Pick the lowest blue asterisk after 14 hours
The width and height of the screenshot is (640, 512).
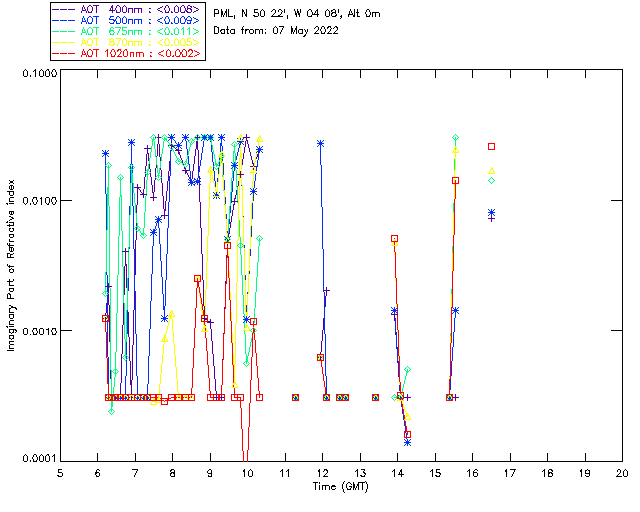(x=407, y=442)
